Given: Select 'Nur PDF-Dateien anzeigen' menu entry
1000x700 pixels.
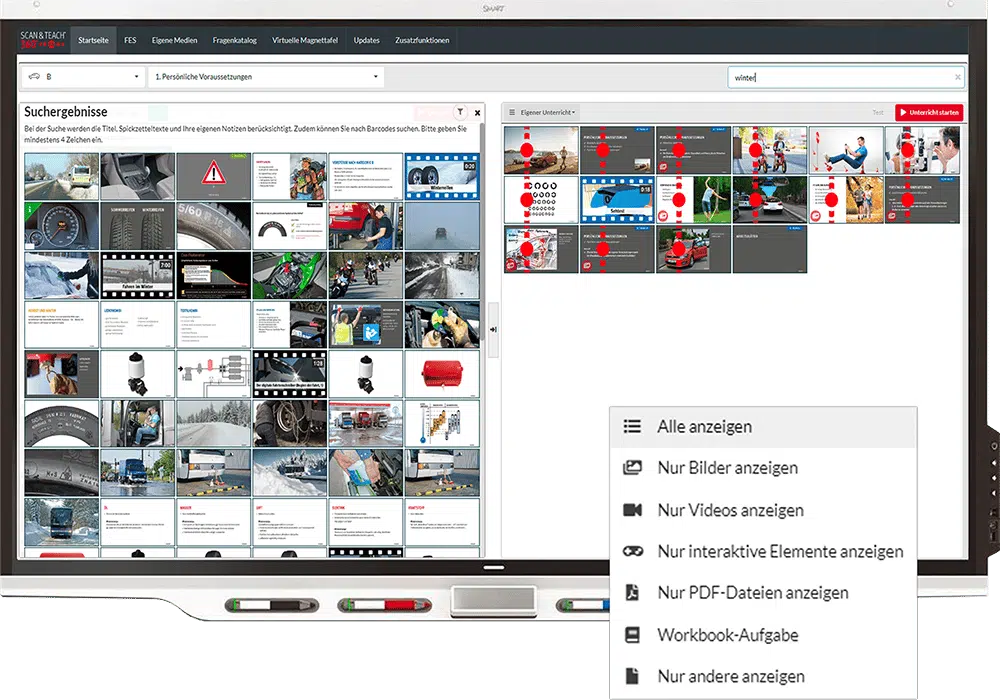Looking at the screenshot, I should tap(752, 593).
